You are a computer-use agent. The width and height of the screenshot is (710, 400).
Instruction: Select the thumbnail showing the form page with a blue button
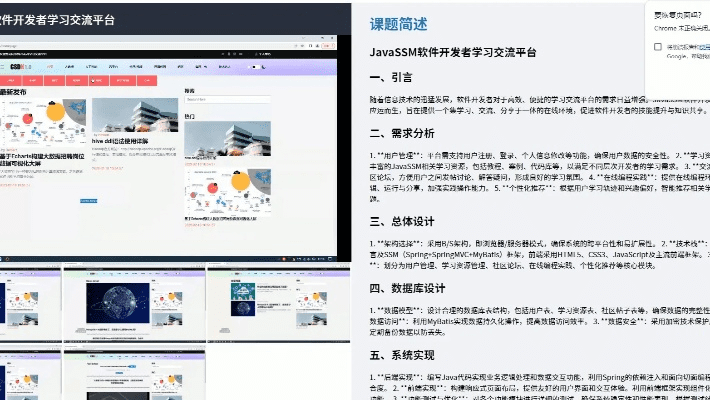pos(134,374)
